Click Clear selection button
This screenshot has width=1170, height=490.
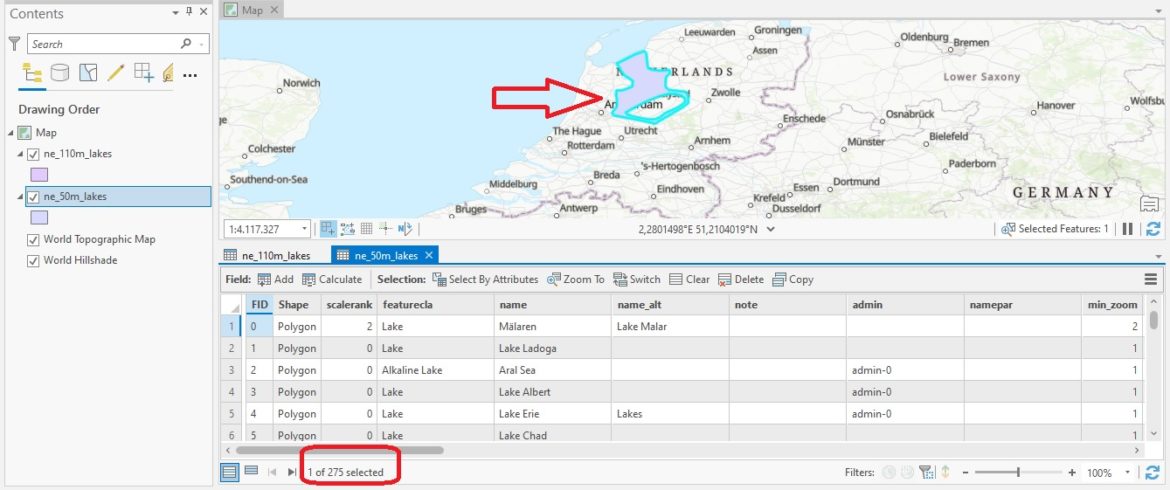[x=689, y=280]
